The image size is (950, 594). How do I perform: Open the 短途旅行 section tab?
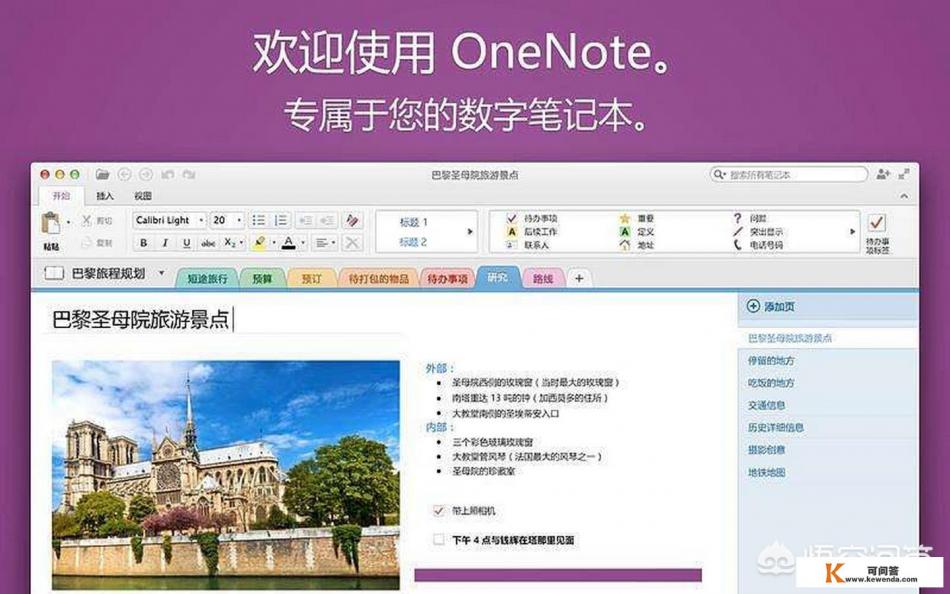[207, 279]
